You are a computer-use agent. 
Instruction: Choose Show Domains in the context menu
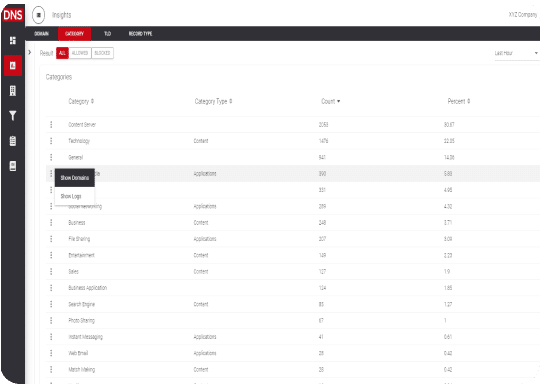75,178
